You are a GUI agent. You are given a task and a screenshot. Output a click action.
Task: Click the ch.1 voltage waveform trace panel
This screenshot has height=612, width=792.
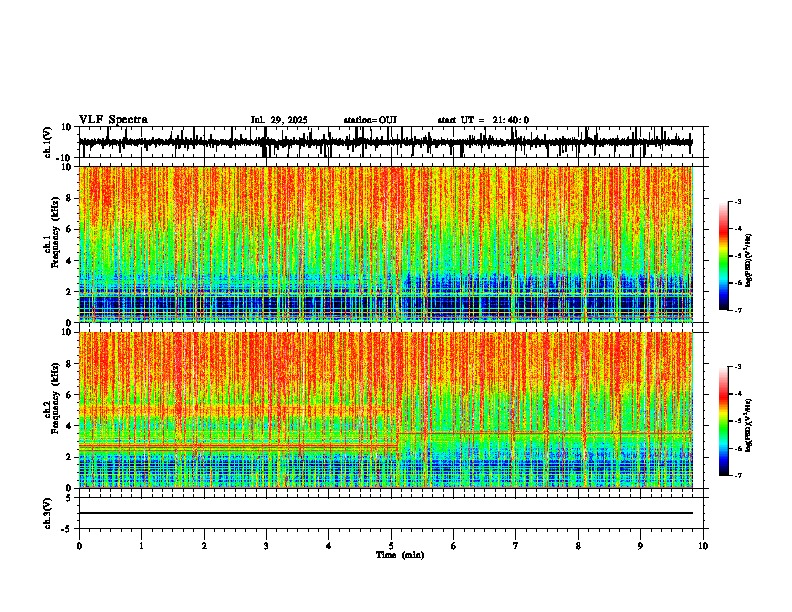pyautogui.click(x=391, y=142)
